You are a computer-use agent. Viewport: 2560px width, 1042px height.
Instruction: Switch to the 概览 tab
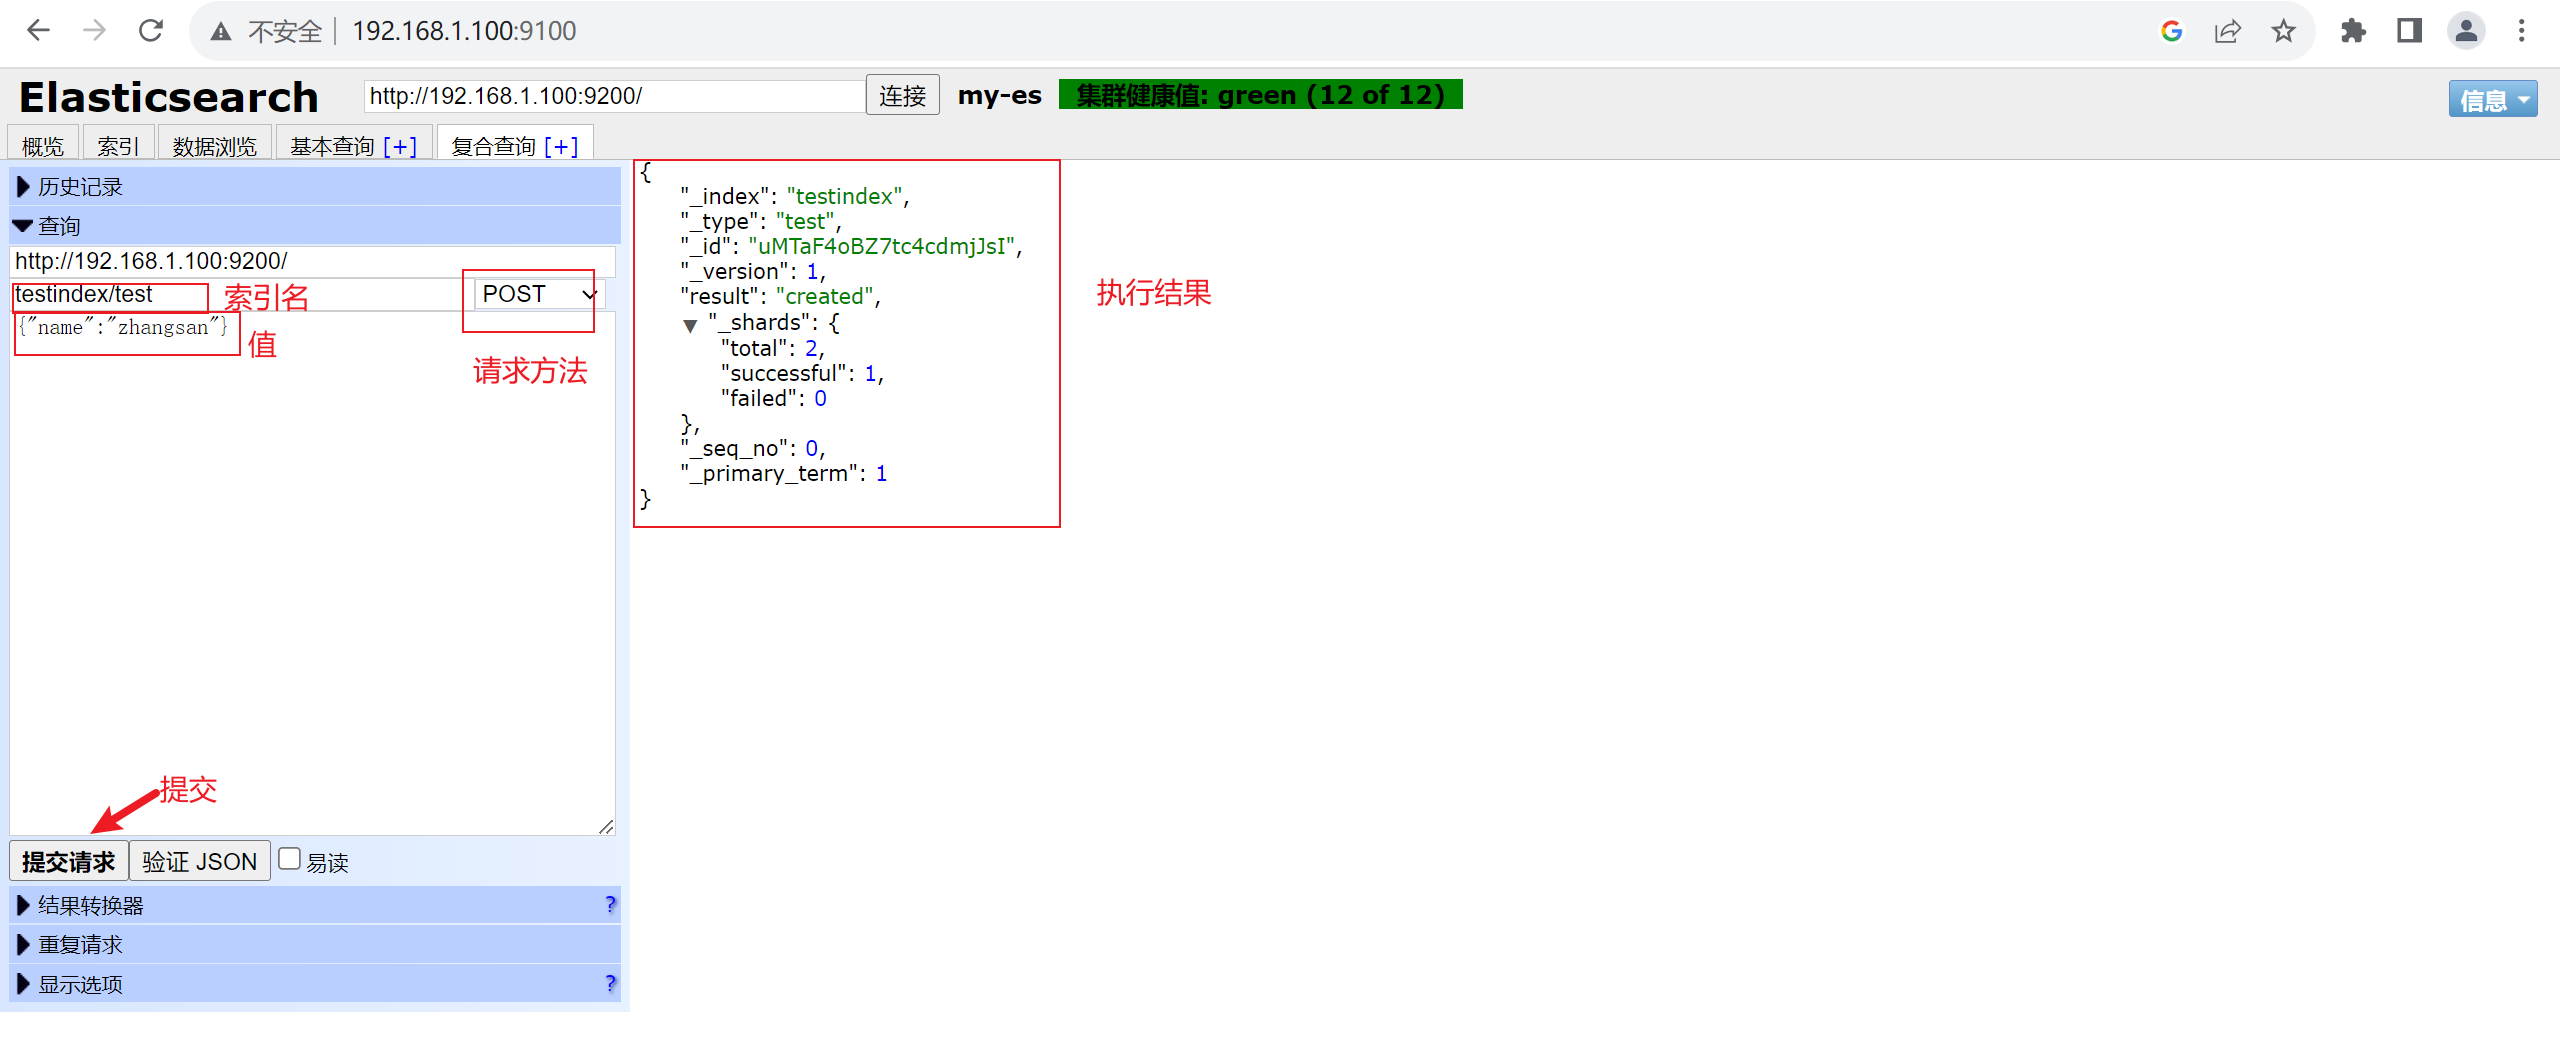pos(43,146)
